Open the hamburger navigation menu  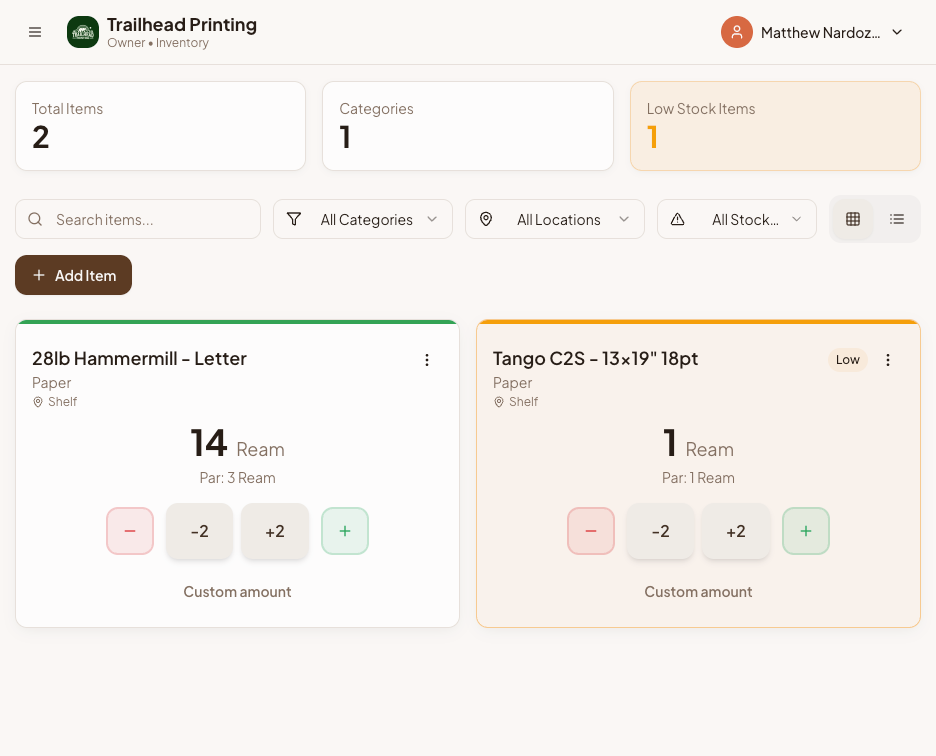[35, 31]
